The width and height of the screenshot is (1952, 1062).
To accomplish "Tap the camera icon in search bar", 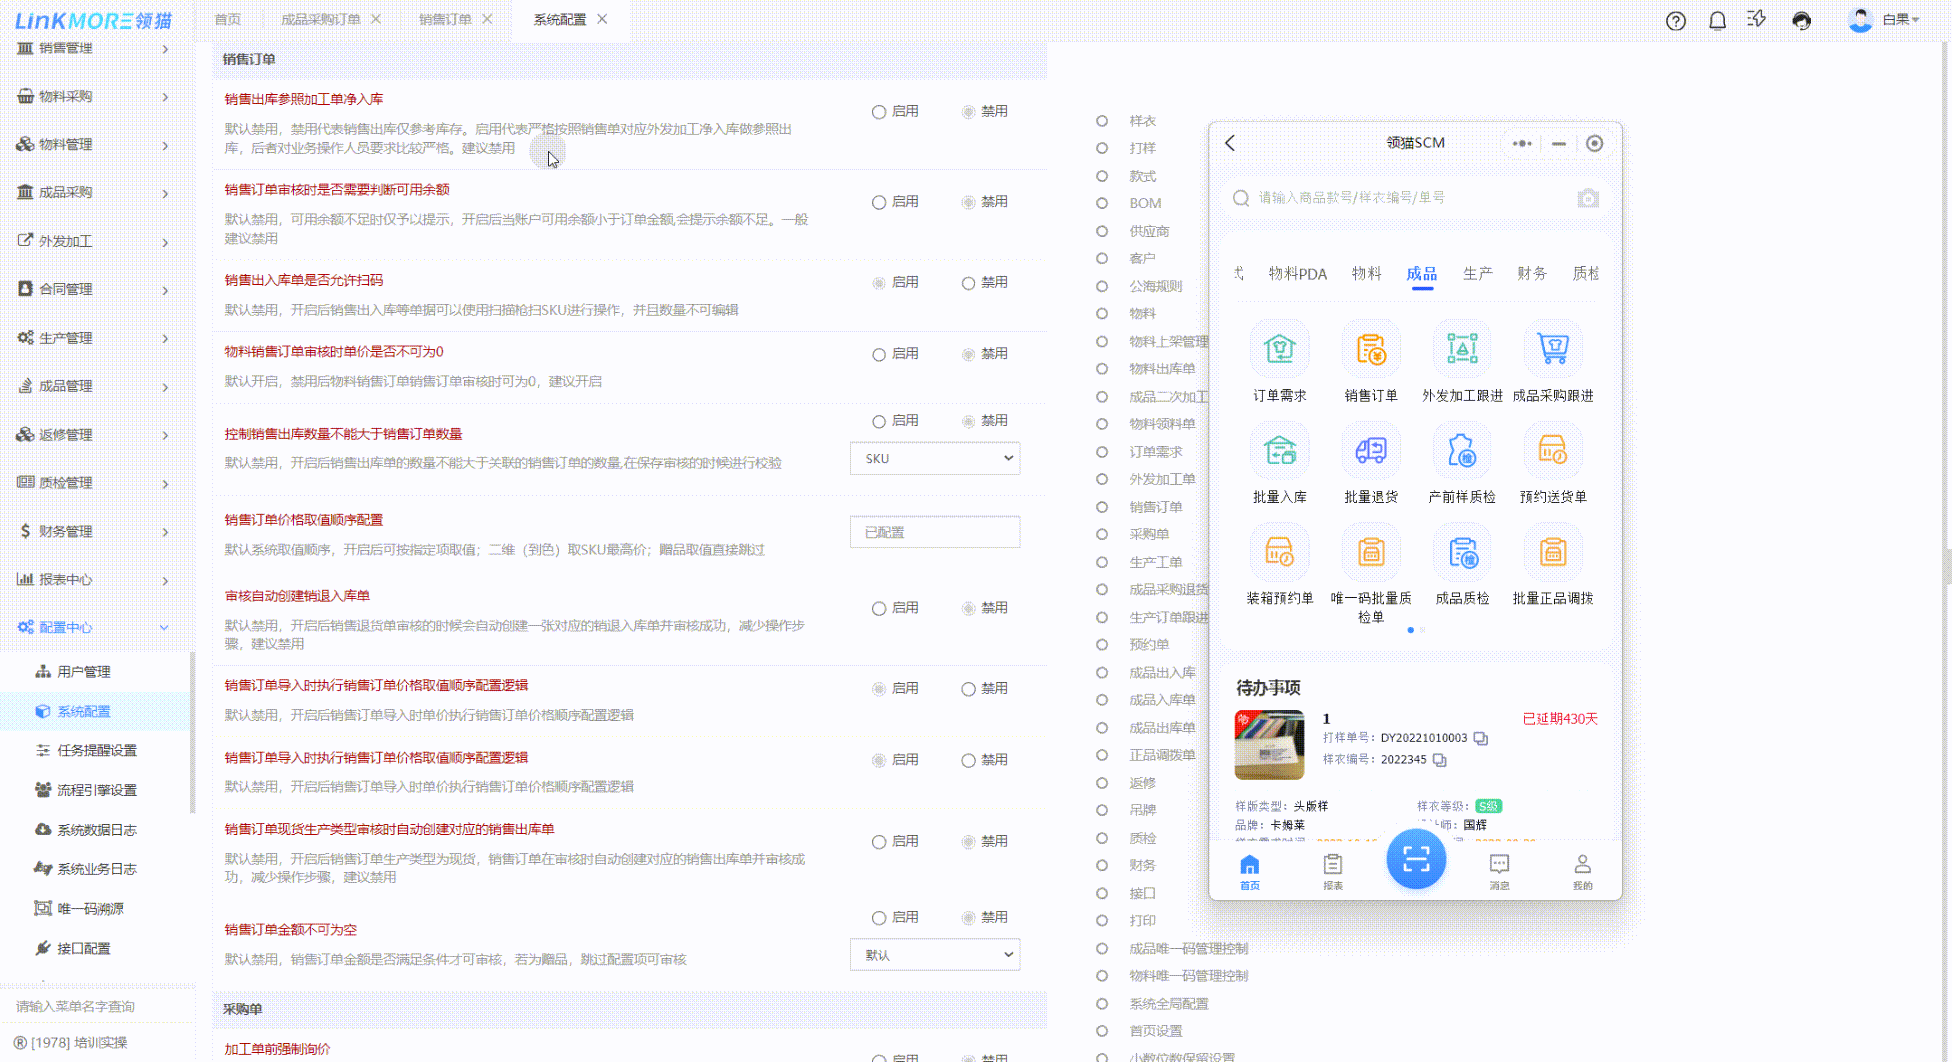I will pyautogui.click(x=1587, y=198).
